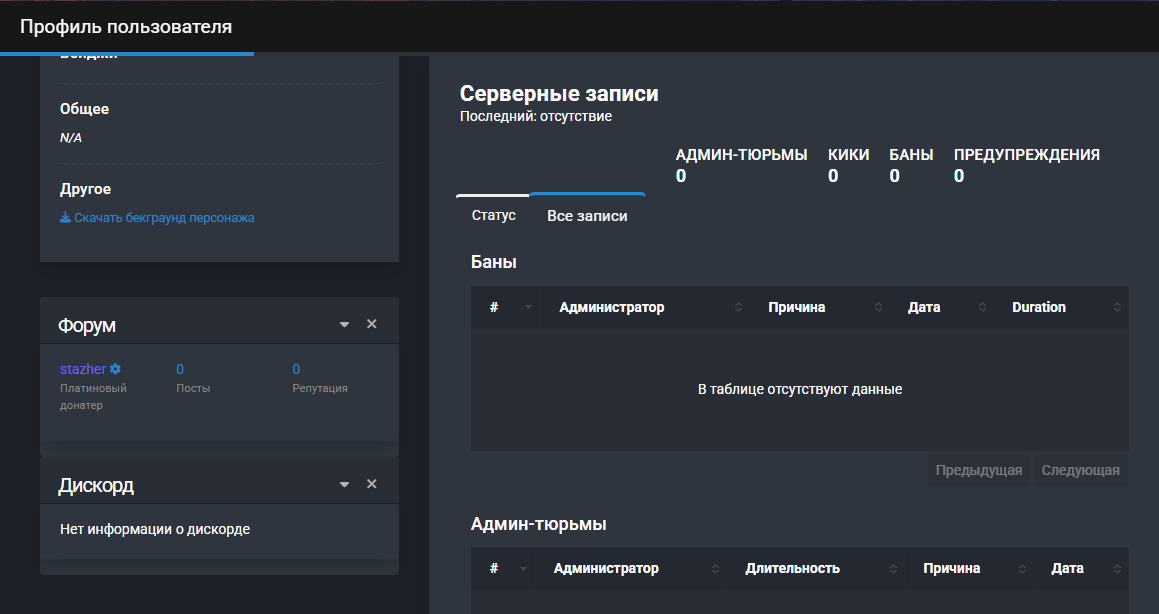Sort admin jails by Длительность column

792,568
